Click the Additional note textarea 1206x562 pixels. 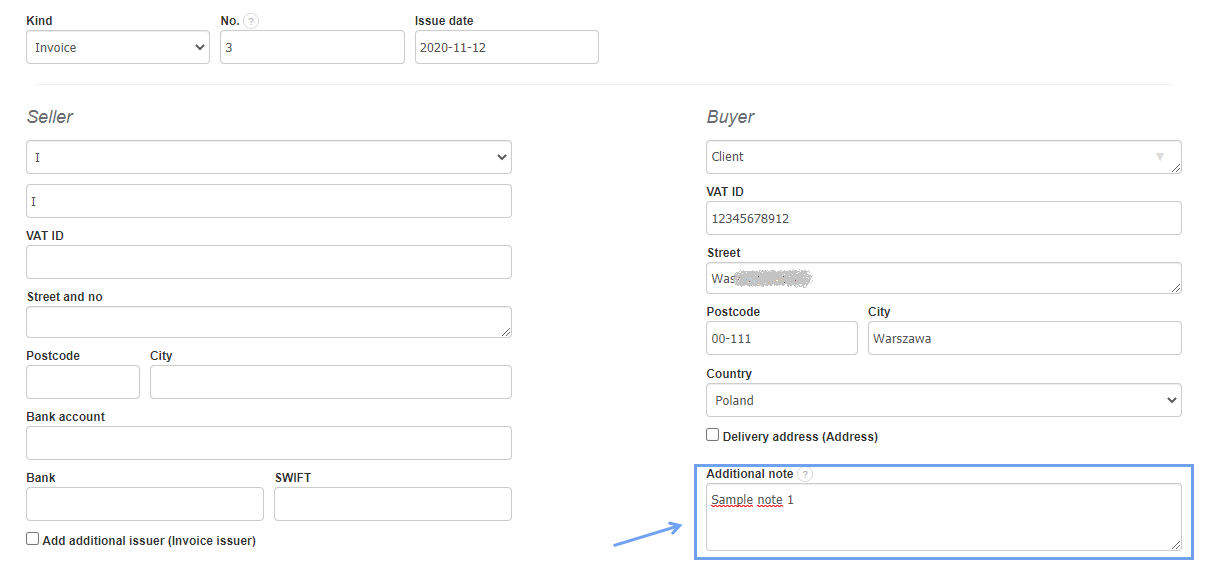pyautogui.click(x=944, y=517)
